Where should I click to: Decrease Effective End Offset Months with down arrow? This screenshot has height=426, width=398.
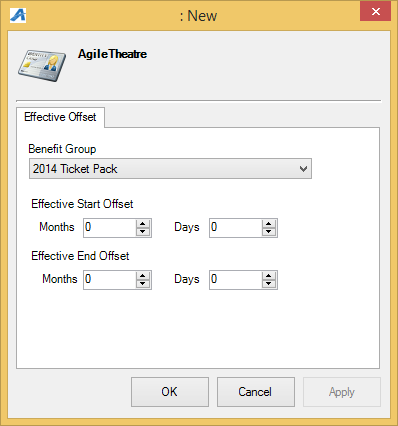[143, 284]
